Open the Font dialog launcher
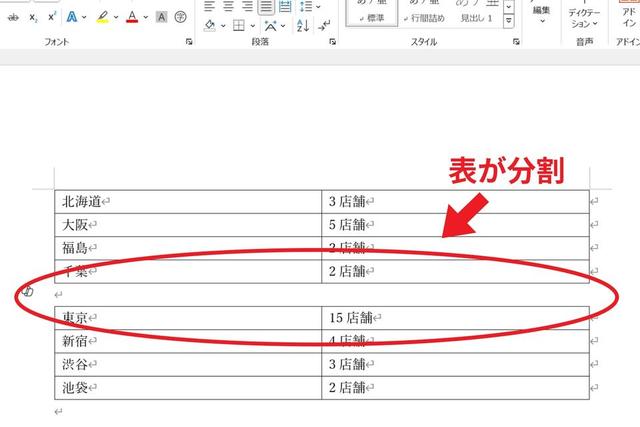This screenshot has height=427, width=640. pyautogui.click(x=189, y=41)
